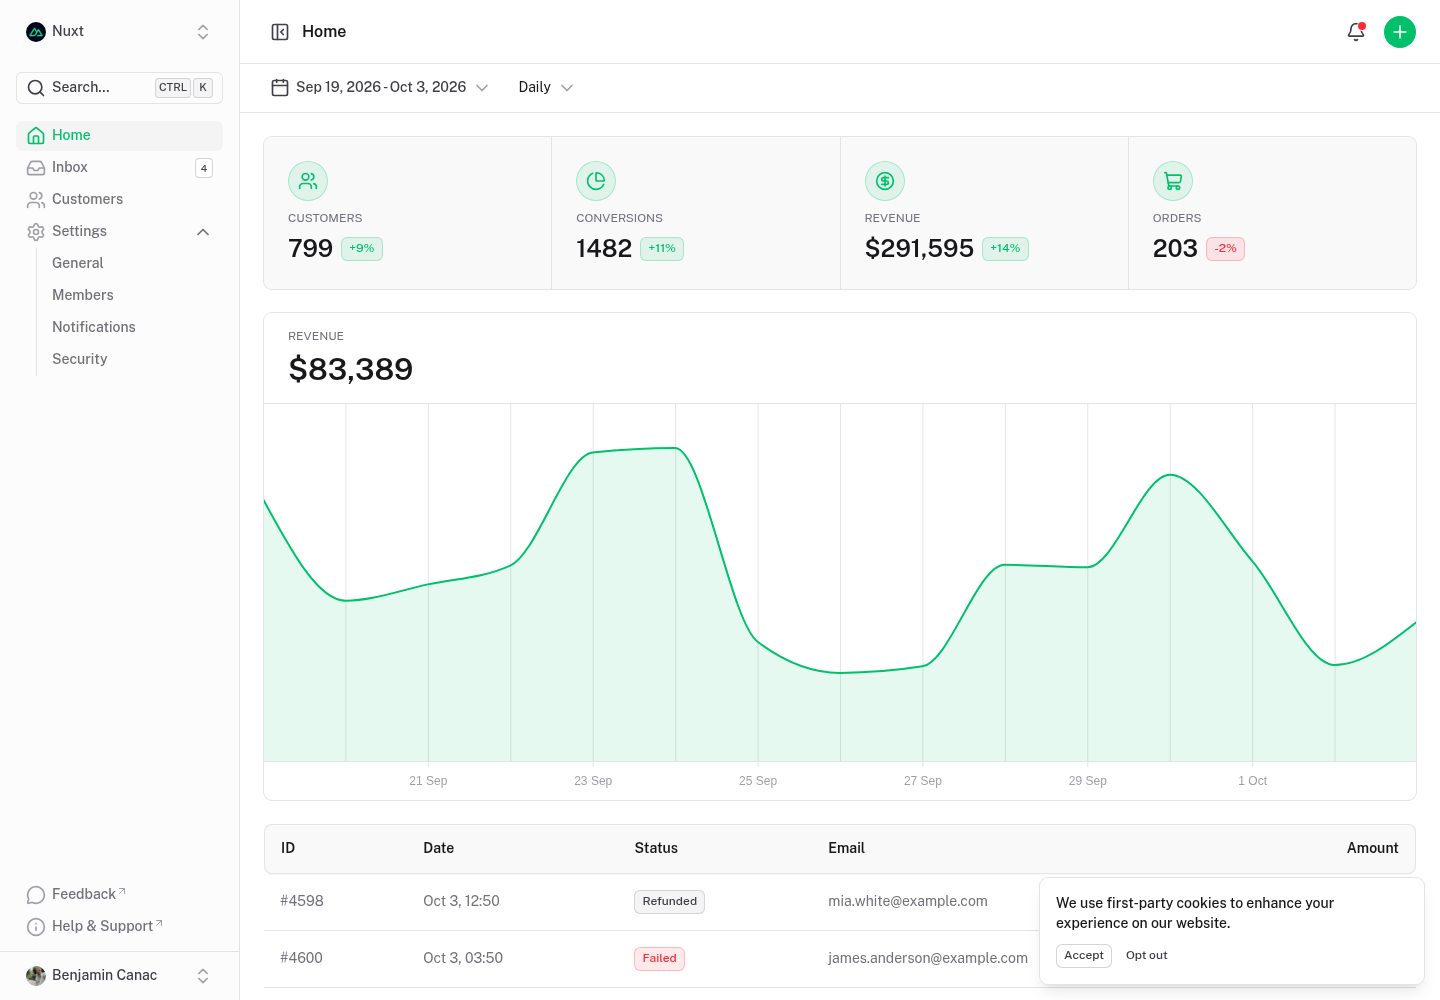Click the Orders shopping cart icon

click(x=1173, y=181)
